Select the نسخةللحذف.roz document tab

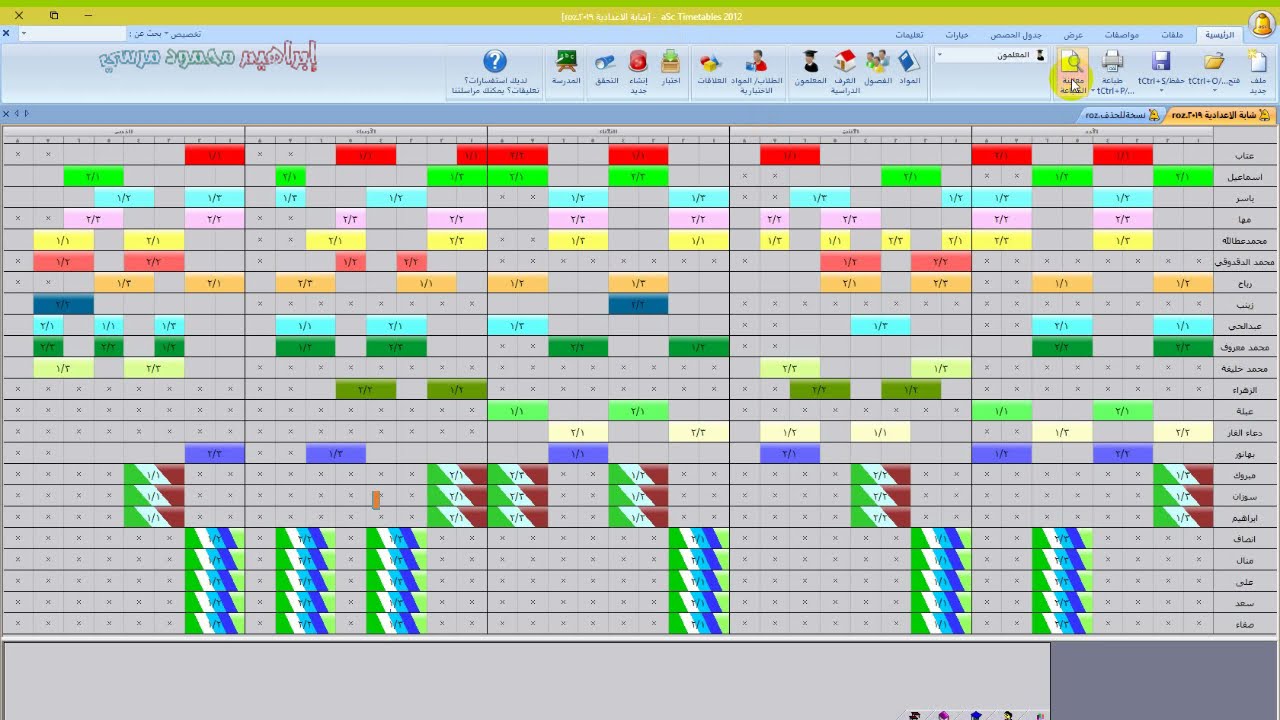(x=1122, y=115)
